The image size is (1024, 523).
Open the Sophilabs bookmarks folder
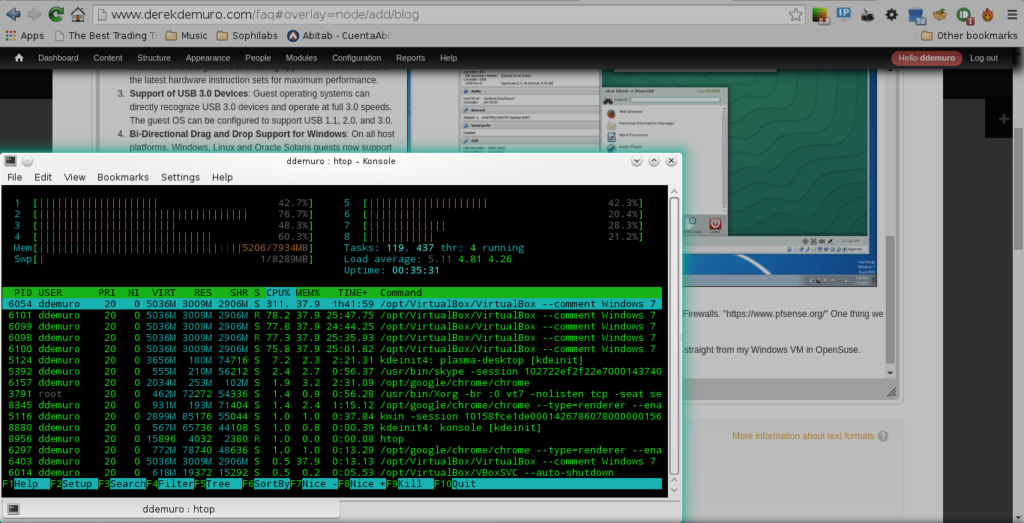coord(248,36)
